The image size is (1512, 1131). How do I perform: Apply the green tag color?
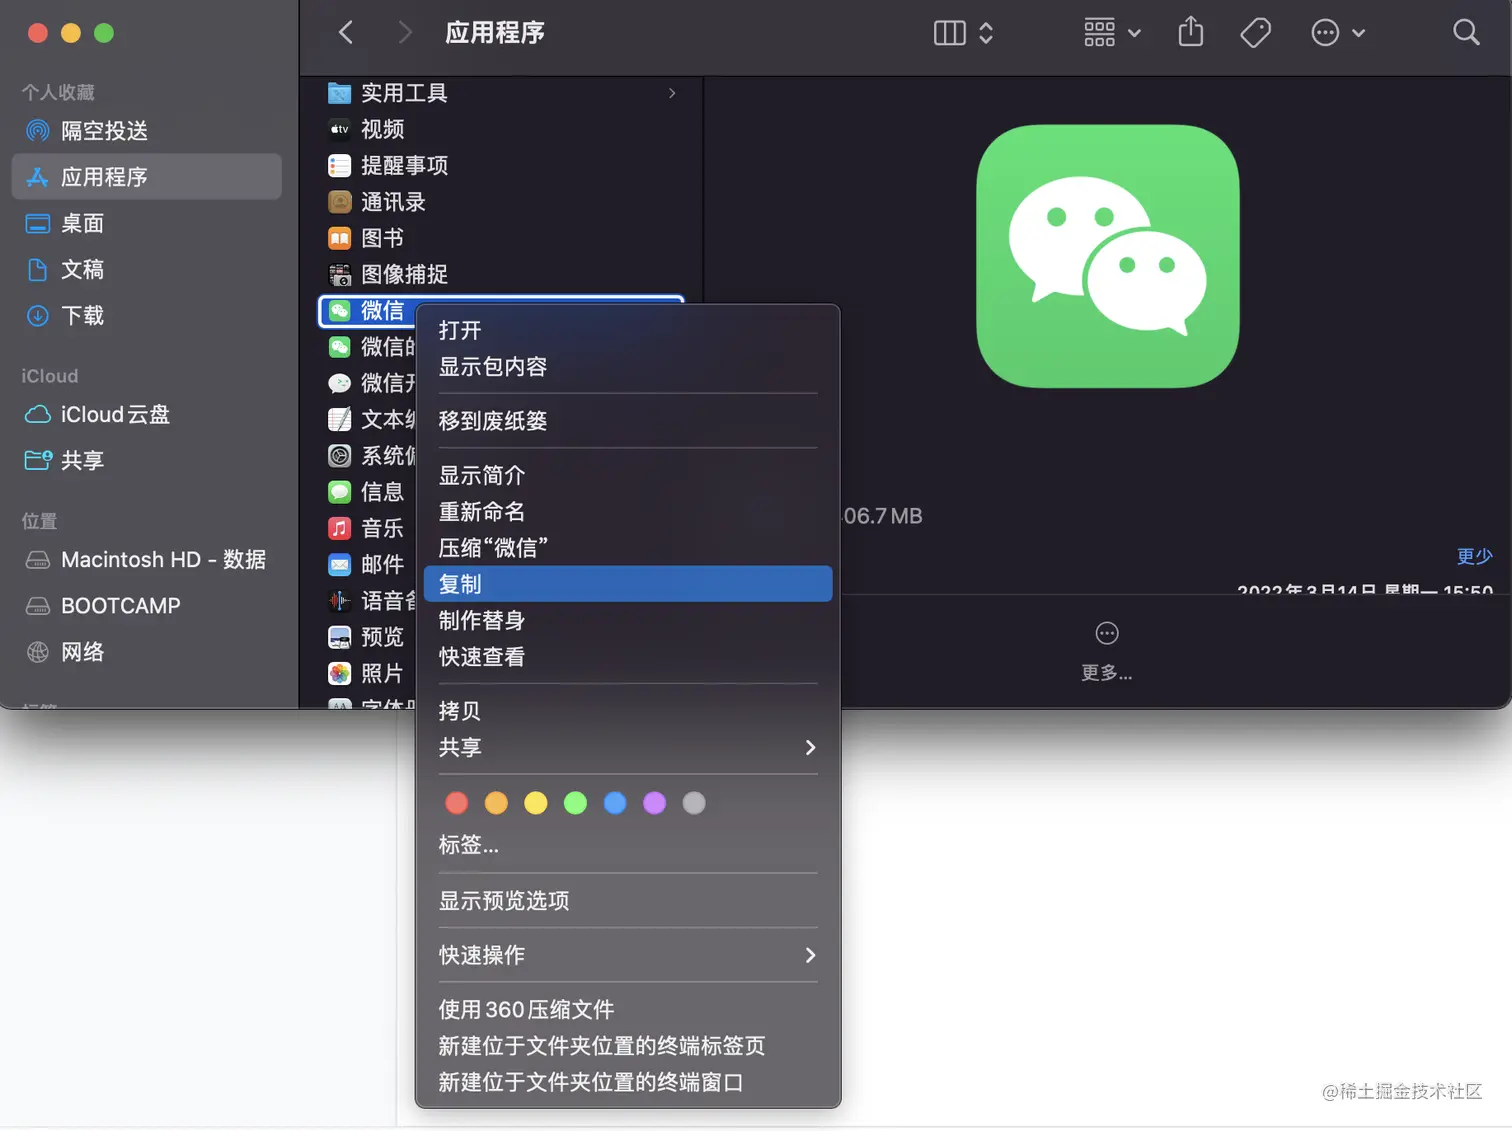[x=575, y=803]
